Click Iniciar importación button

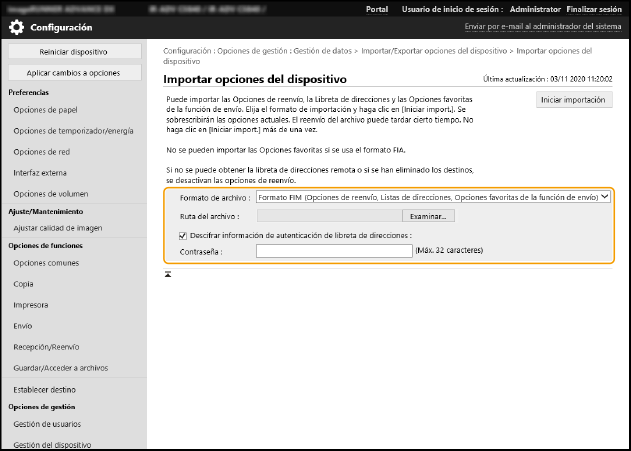573,100
